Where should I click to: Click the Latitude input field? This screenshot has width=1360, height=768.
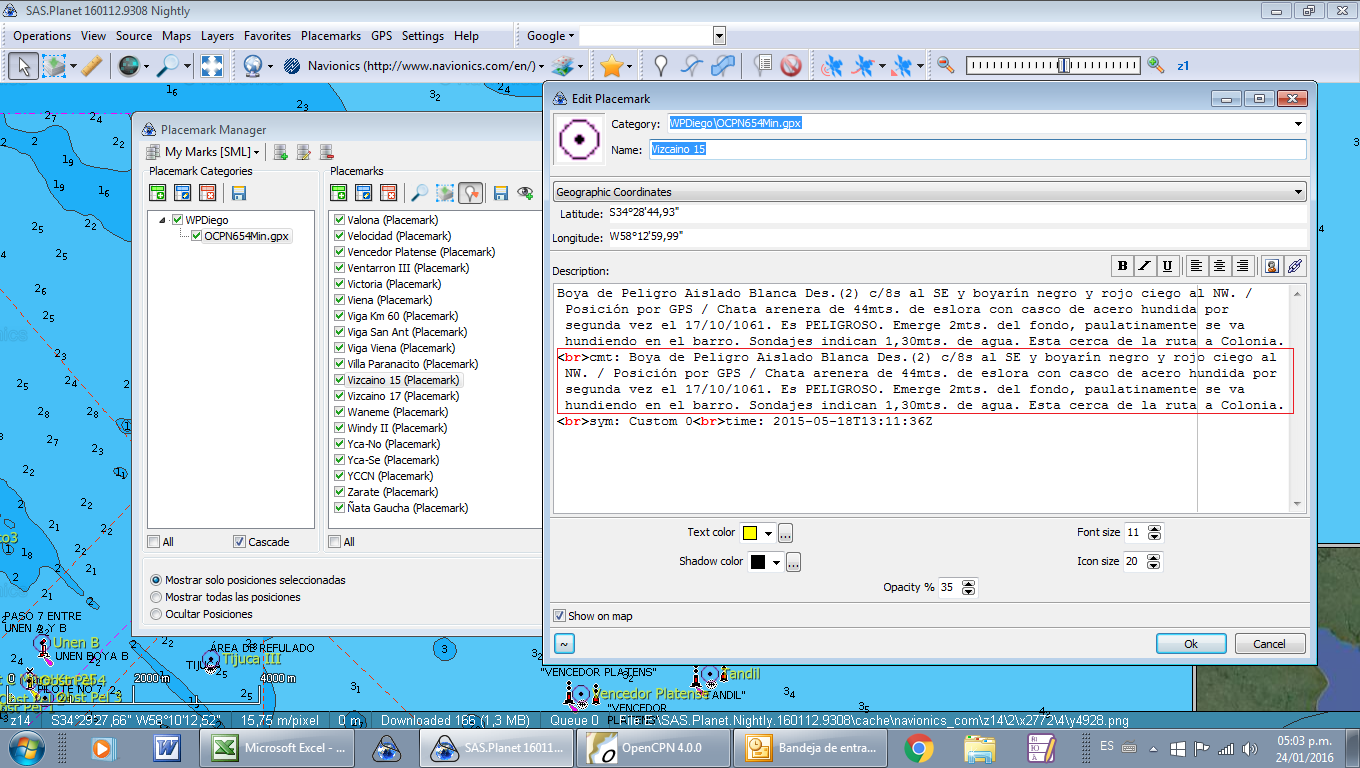click(x=950, y=214)
